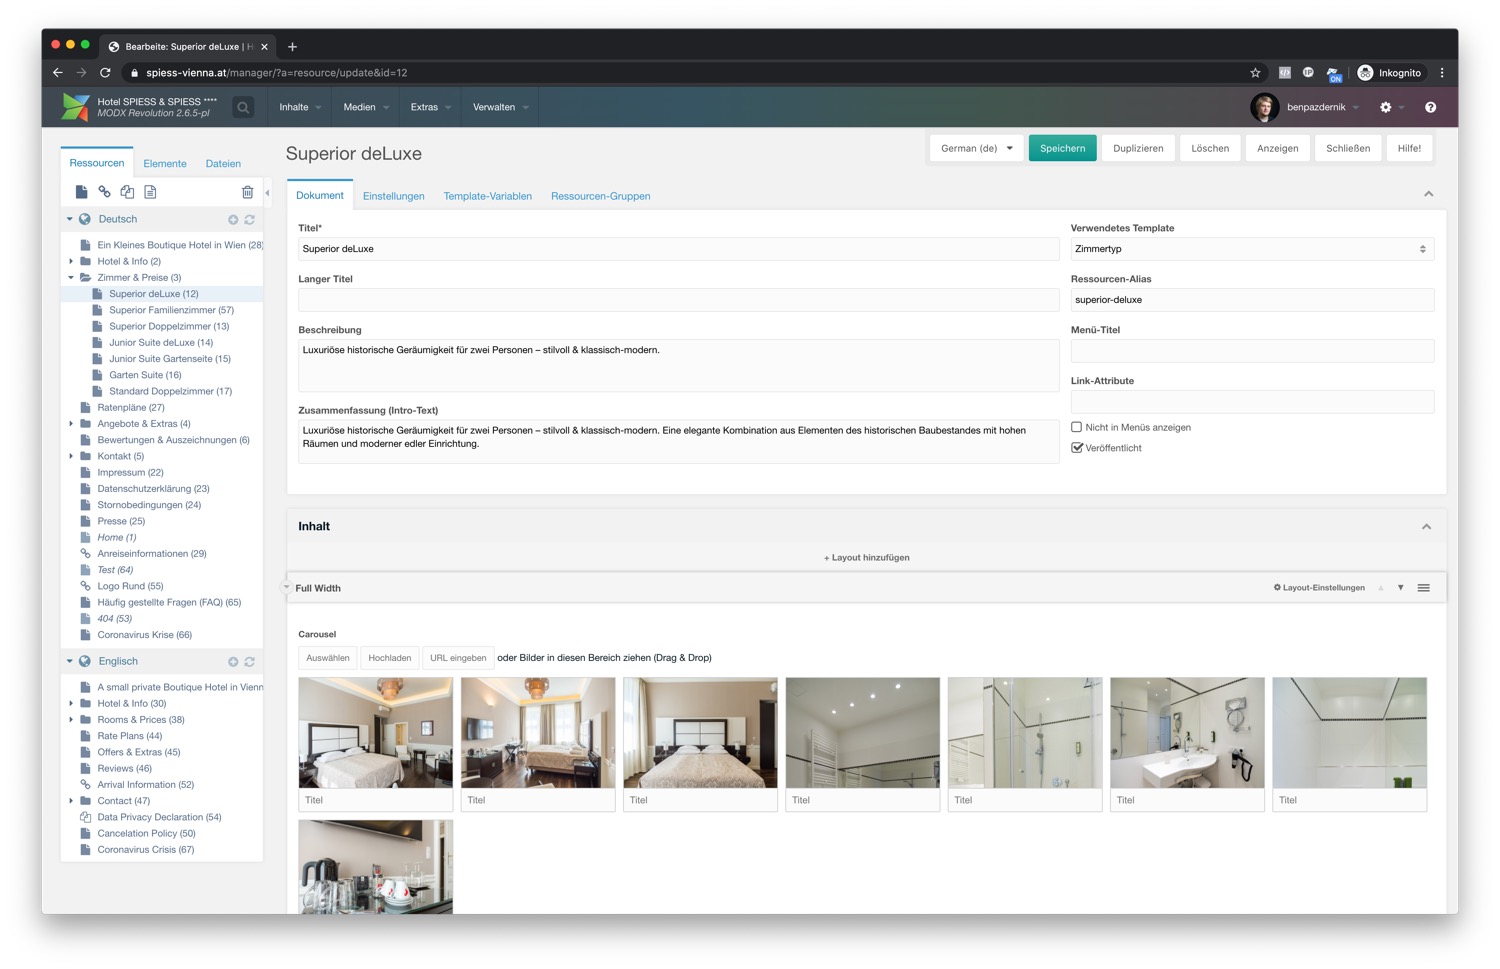Switch to the Einstellungen tab
The image size is (1500, 969).
pos(393,196)
